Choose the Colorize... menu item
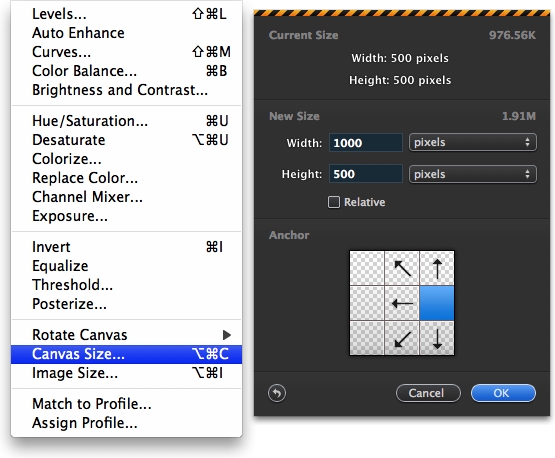 [127, 159]
